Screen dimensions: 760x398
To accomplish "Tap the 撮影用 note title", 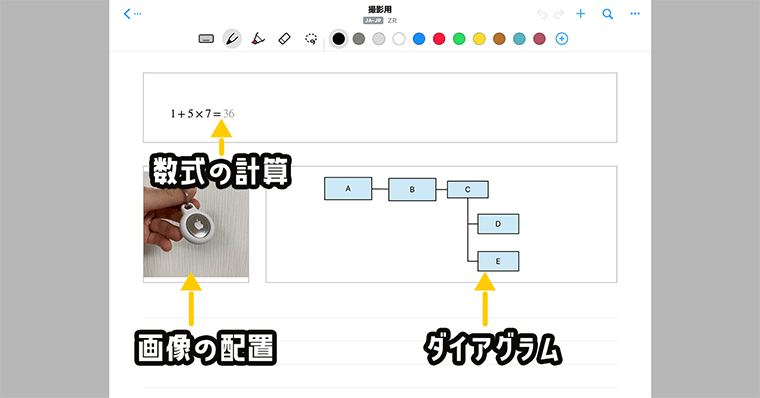I will click(380, 9).
